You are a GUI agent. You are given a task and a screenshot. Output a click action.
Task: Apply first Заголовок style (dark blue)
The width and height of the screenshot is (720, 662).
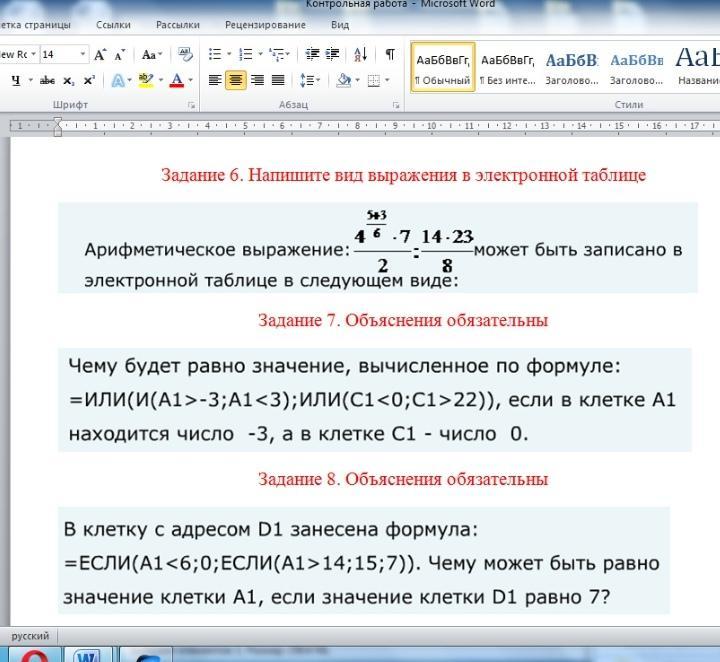572,67
